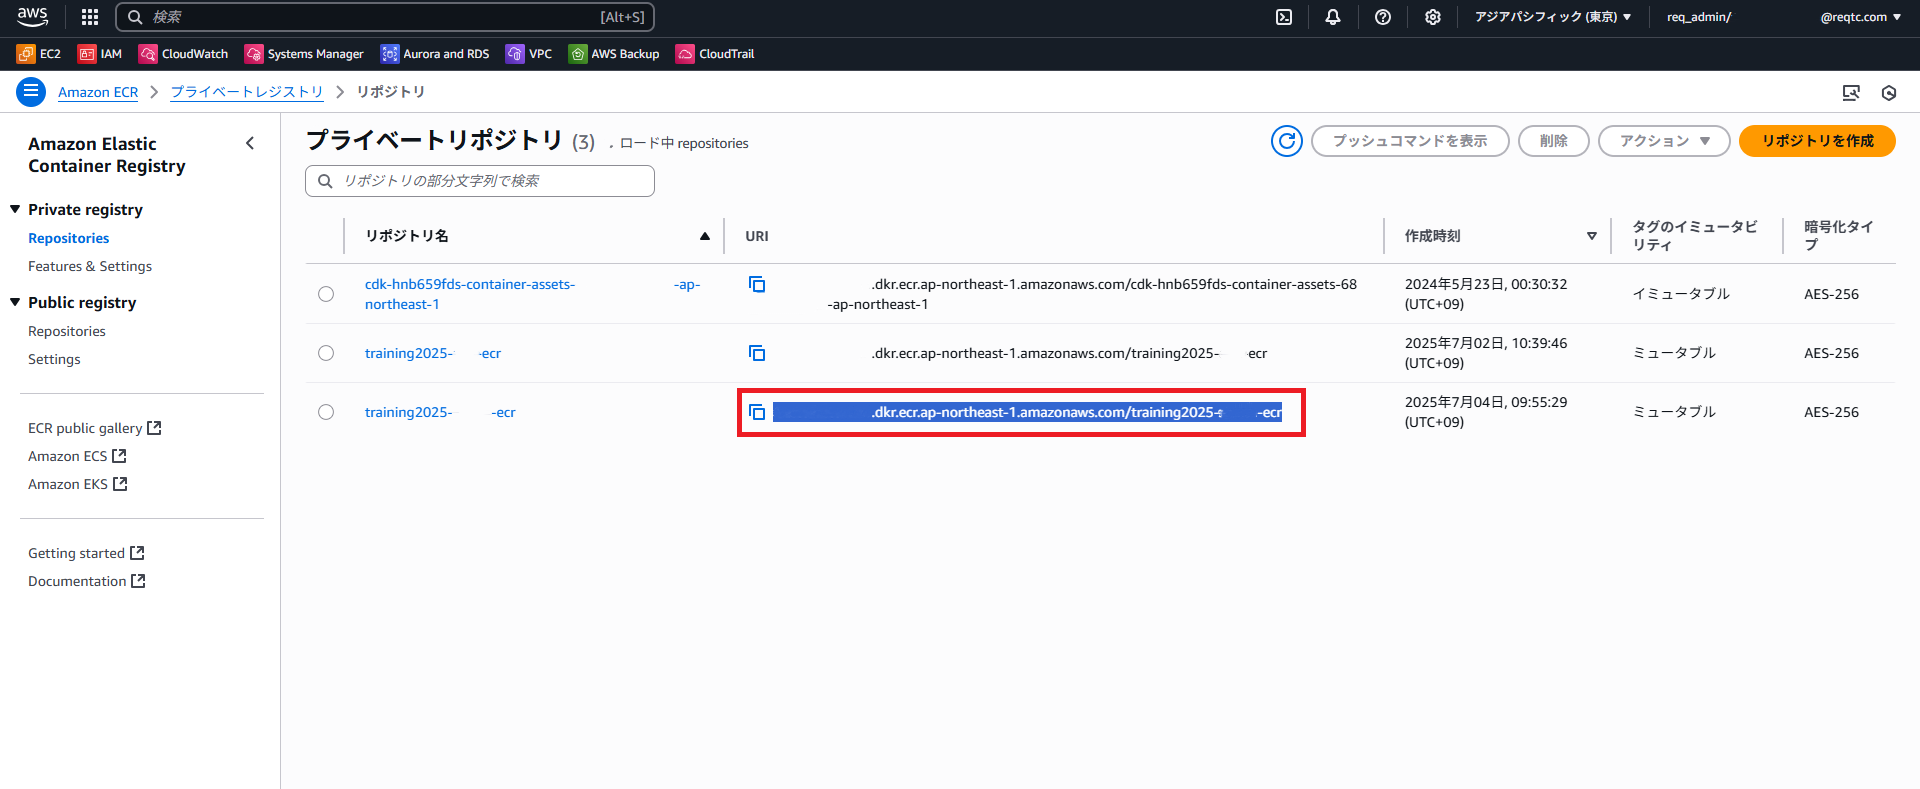Open the notifications bell

[1333, 17]
